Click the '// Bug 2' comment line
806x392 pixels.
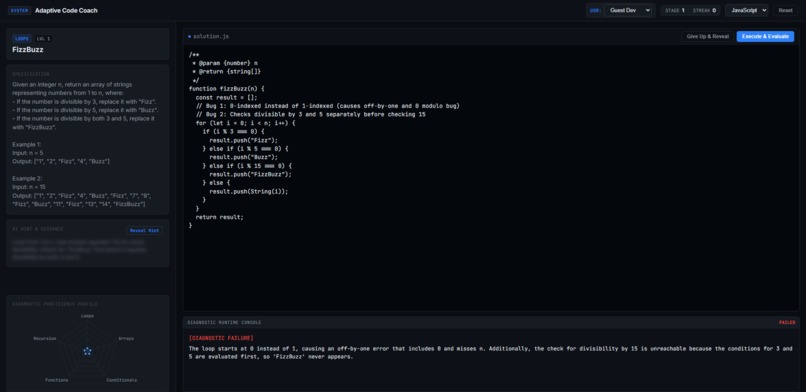(x=310, y=115)
